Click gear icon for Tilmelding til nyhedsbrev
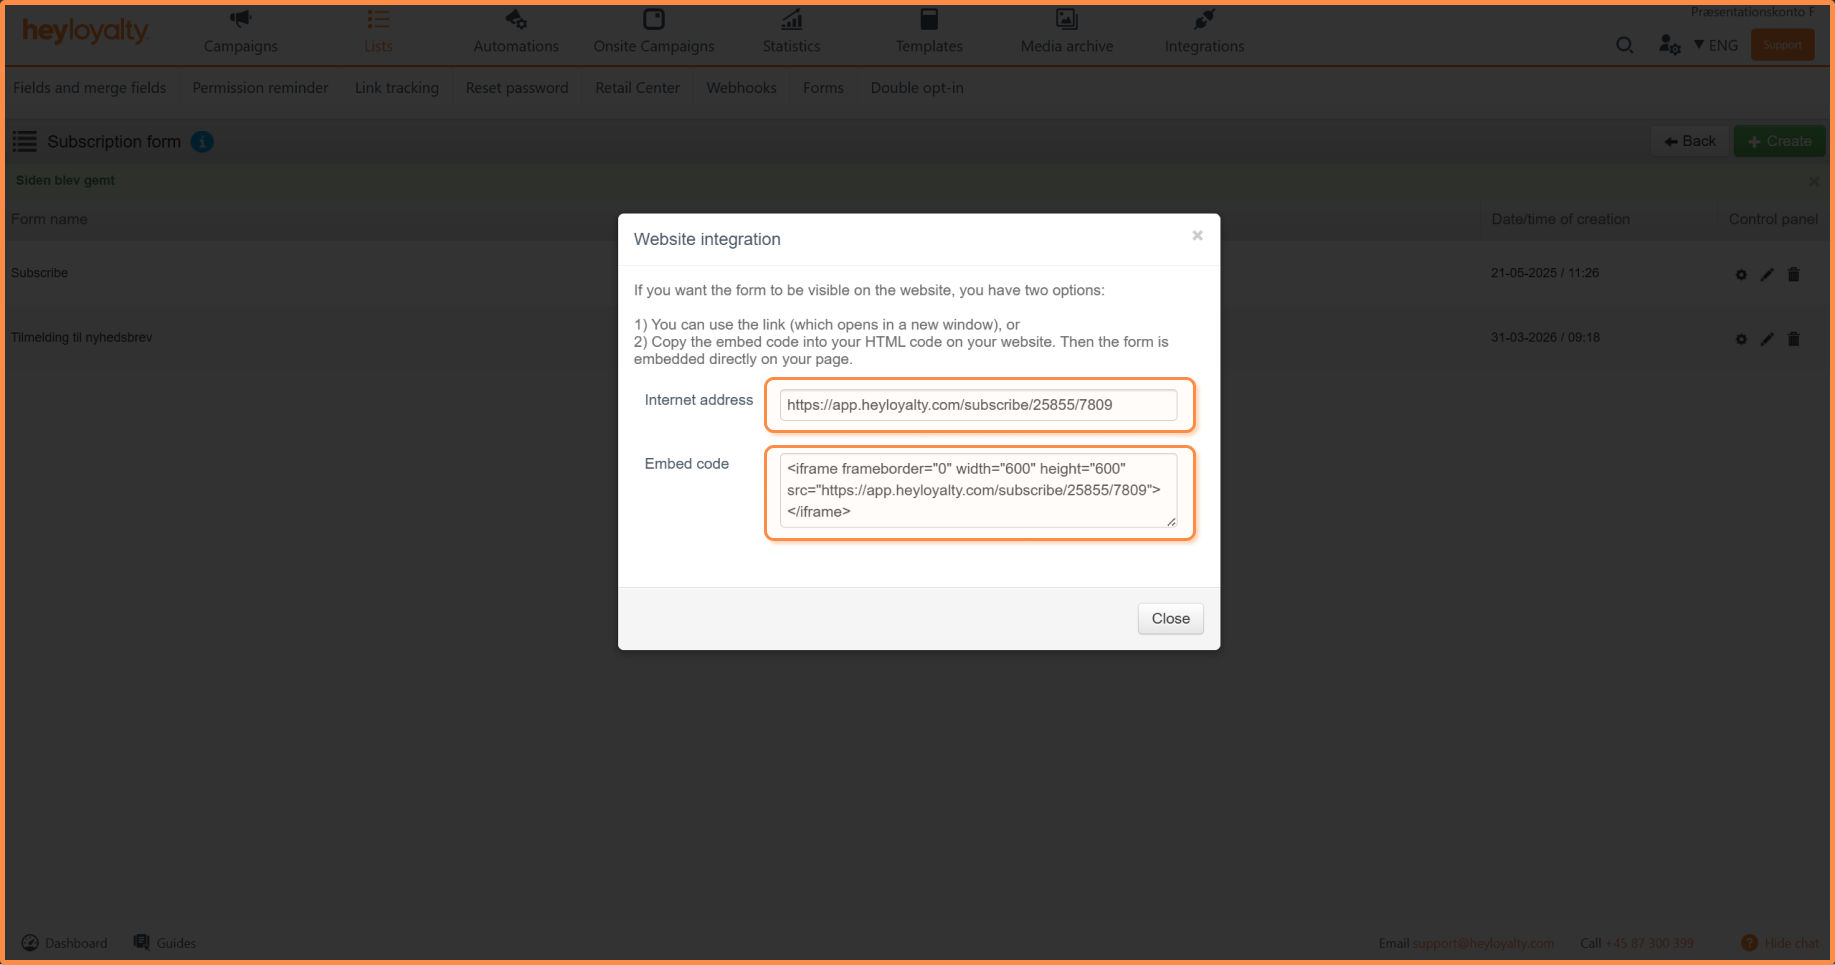Image resolution: width=1835 pixels, height=965 pixels. [1741, 339]
